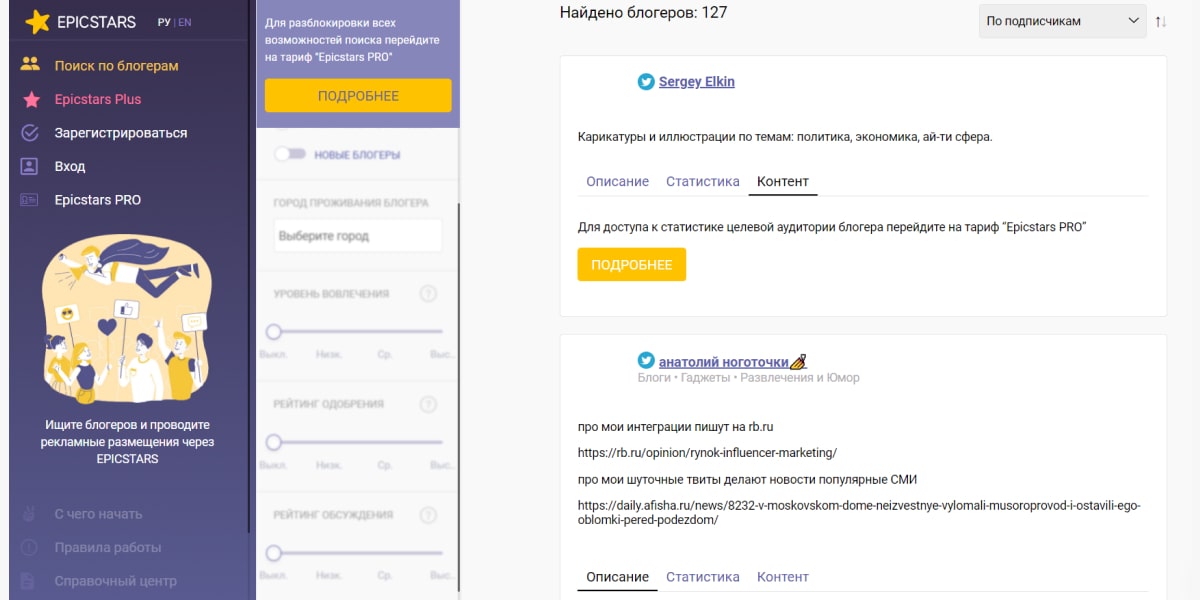The height and width of the screenshot is (600, 1200).
Task: Open the help icon for Рейтинг обсуждения
Action: (428, 515)
